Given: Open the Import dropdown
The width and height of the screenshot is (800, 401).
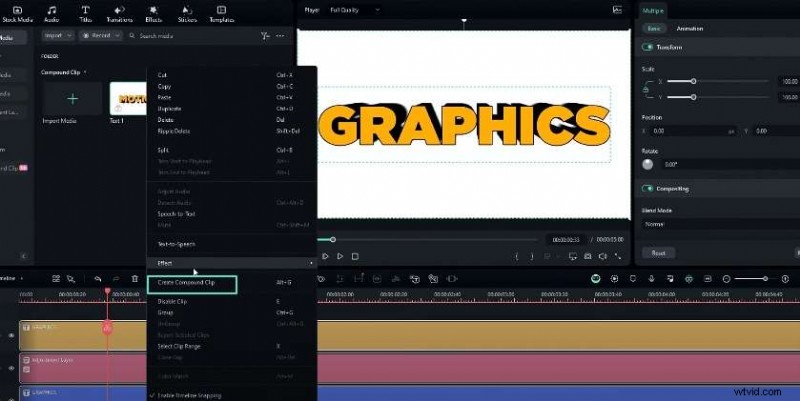Looking at the screenshot, I should tap(58, 36).
